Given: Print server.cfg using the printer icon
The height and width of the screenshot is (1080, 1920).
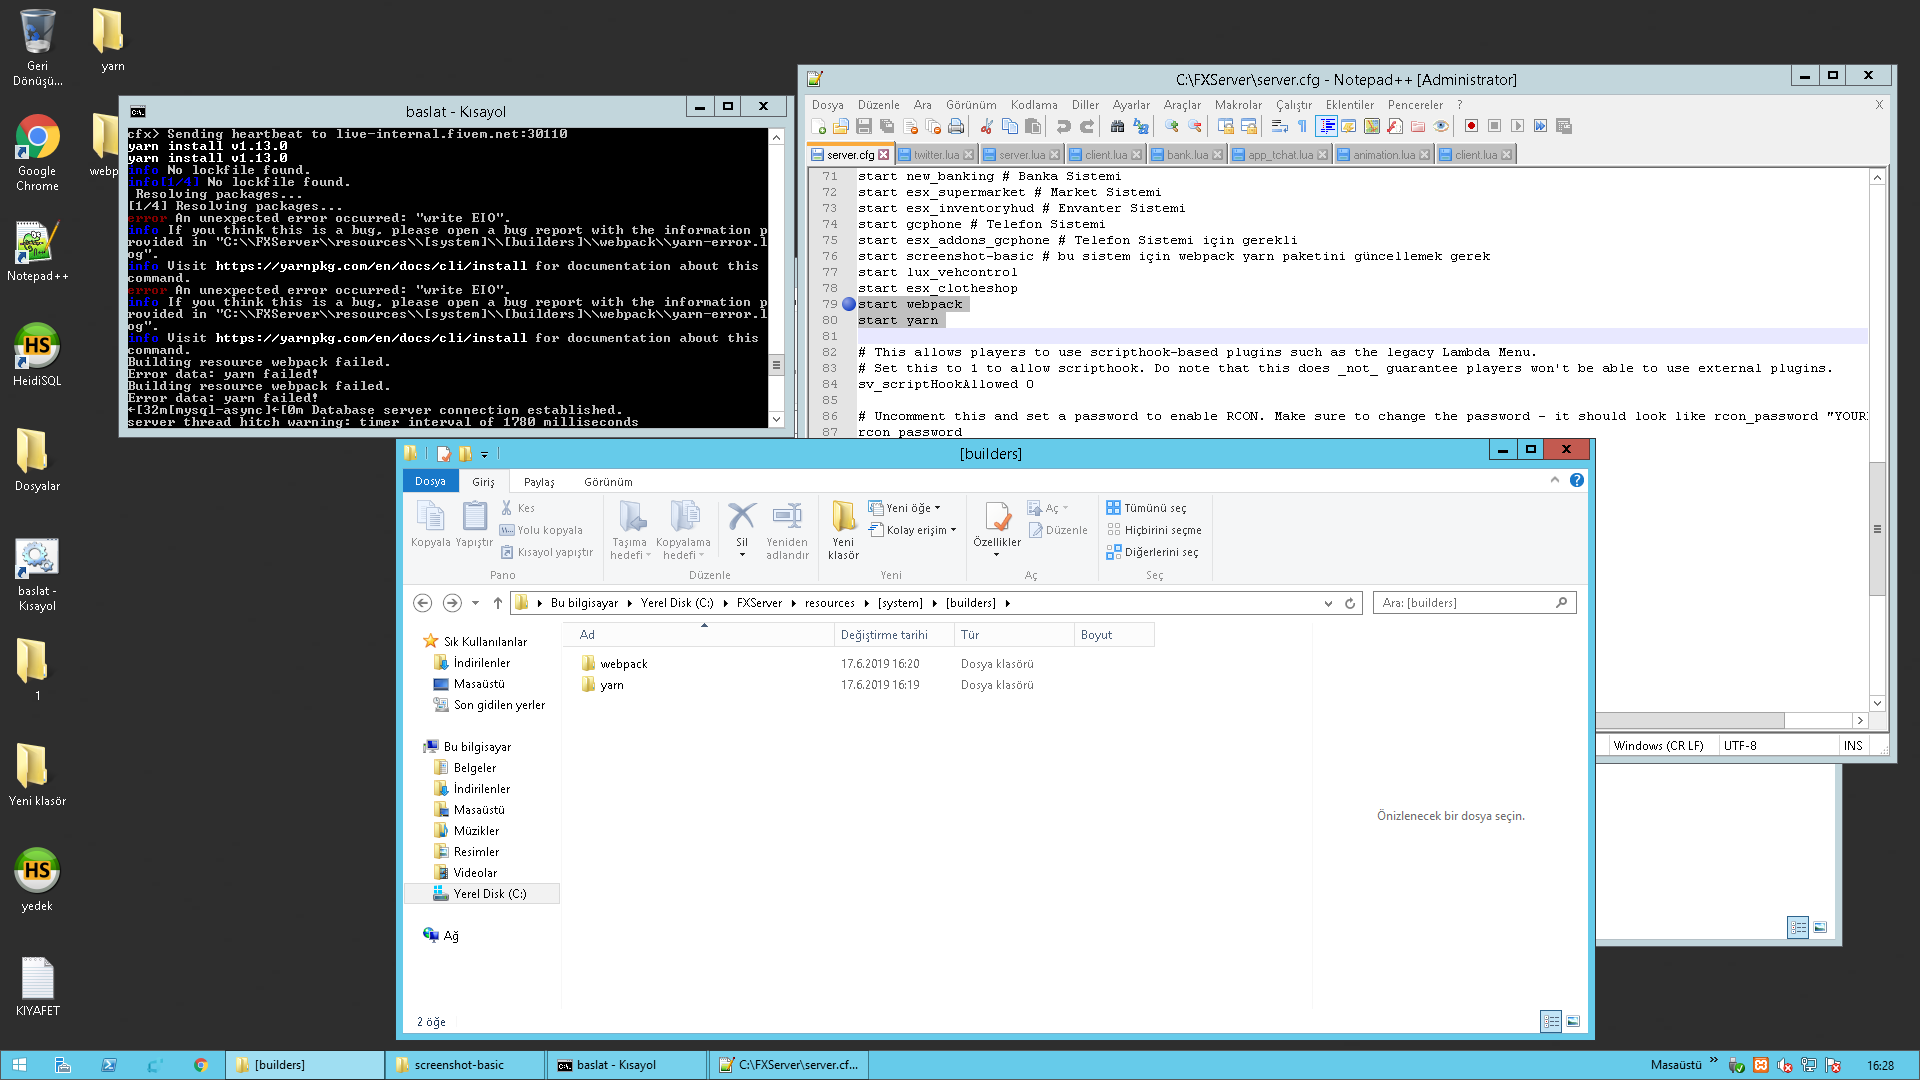Looking at the screenshot, I should coord(957,127).
